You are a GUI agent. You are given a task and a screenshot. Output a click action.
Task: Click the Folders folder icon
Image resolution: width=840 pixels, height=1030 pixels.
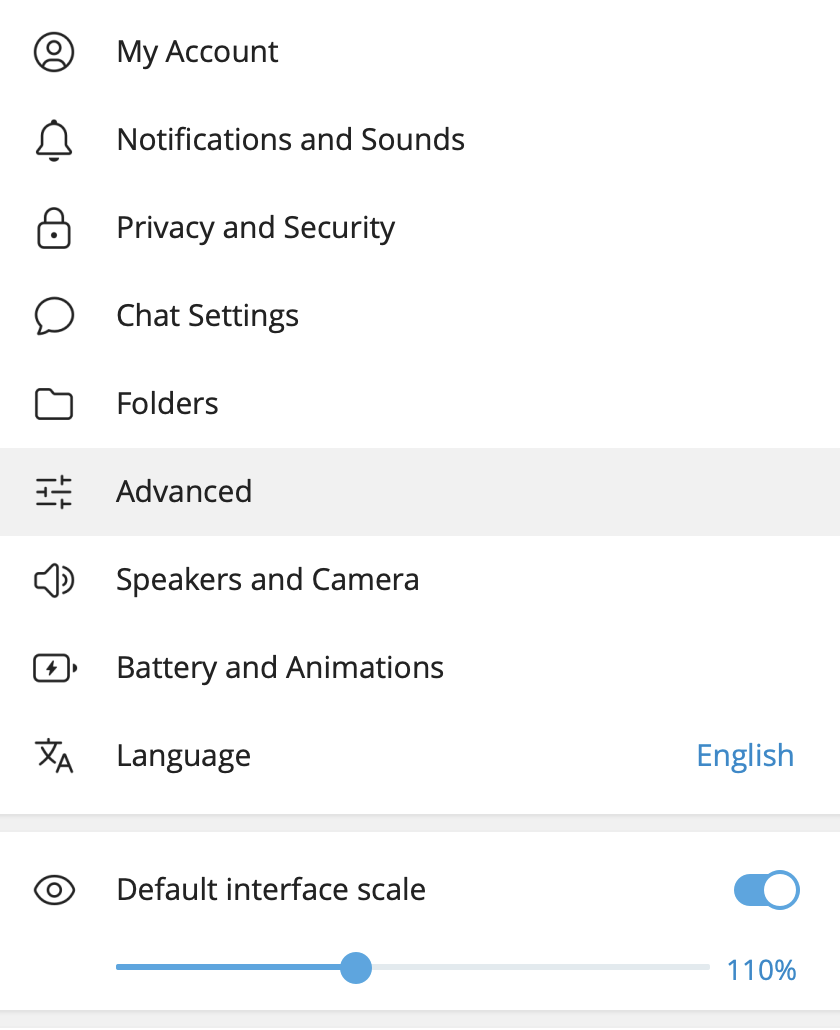click(x=54, y=404)
